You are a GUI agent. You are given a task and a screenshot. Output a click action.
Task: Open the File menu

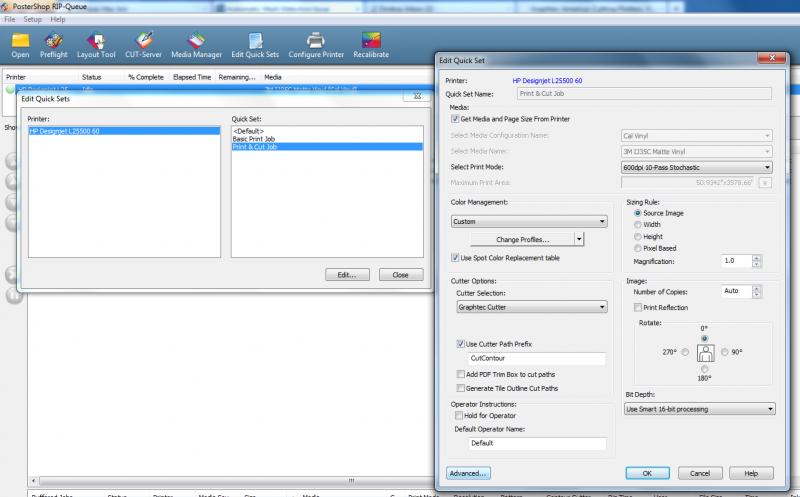coord(10,19)
